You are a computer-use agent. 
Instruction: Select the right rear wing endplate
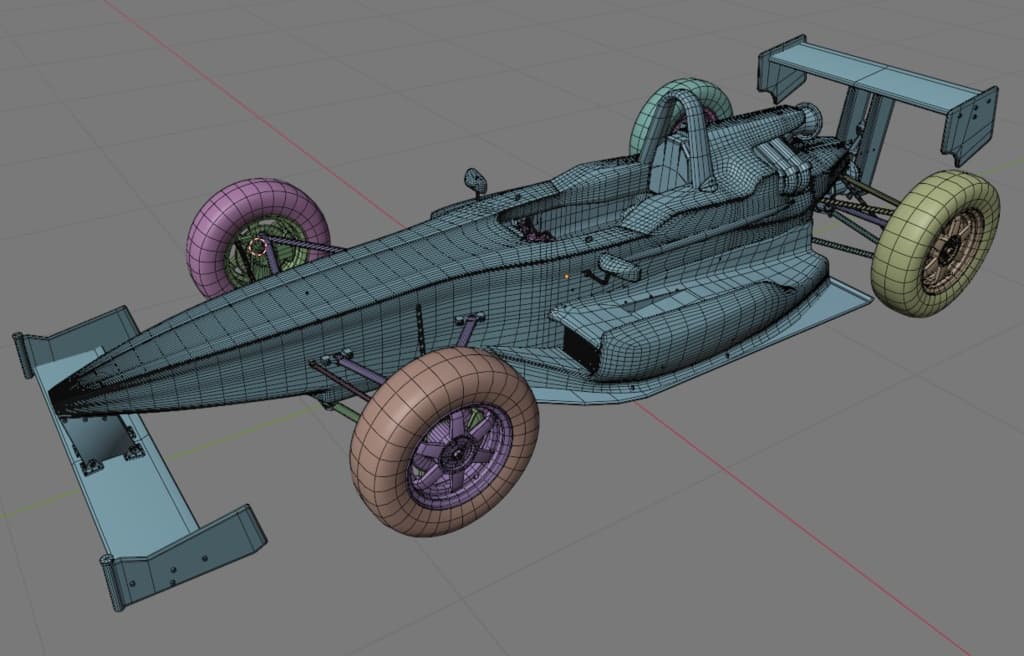[x=969, y=125]
